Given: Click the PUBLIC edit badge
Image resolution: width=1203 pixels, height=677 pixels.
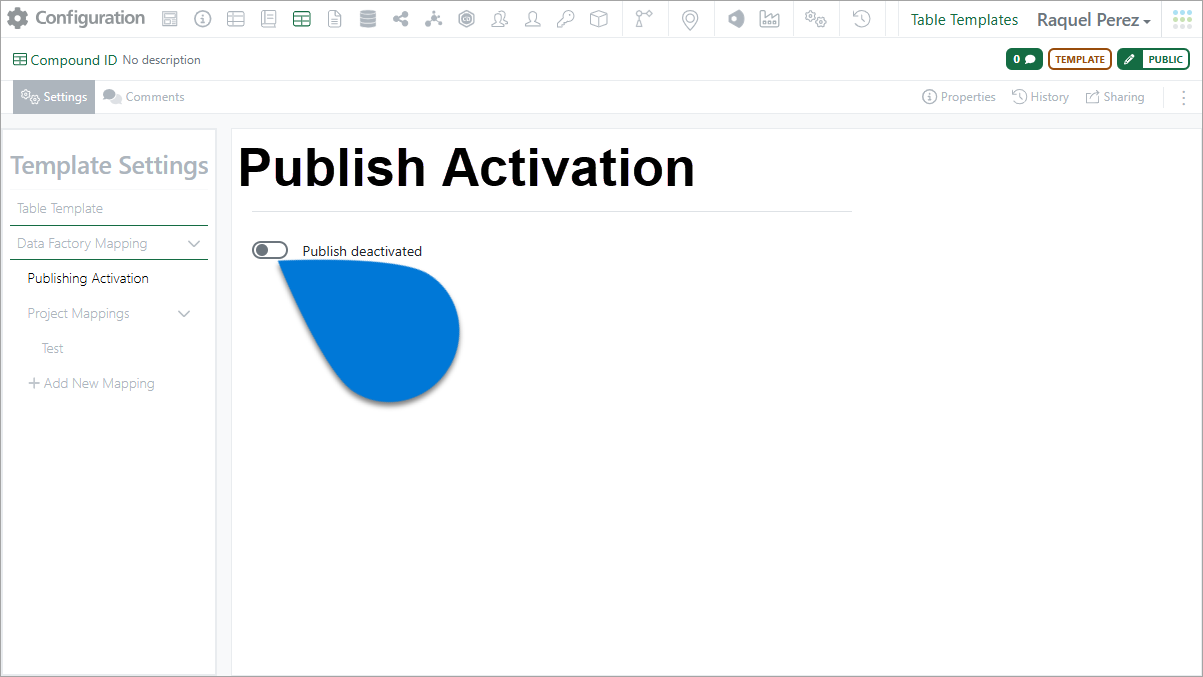Looking at the screenshot, I should [1153, 59].
